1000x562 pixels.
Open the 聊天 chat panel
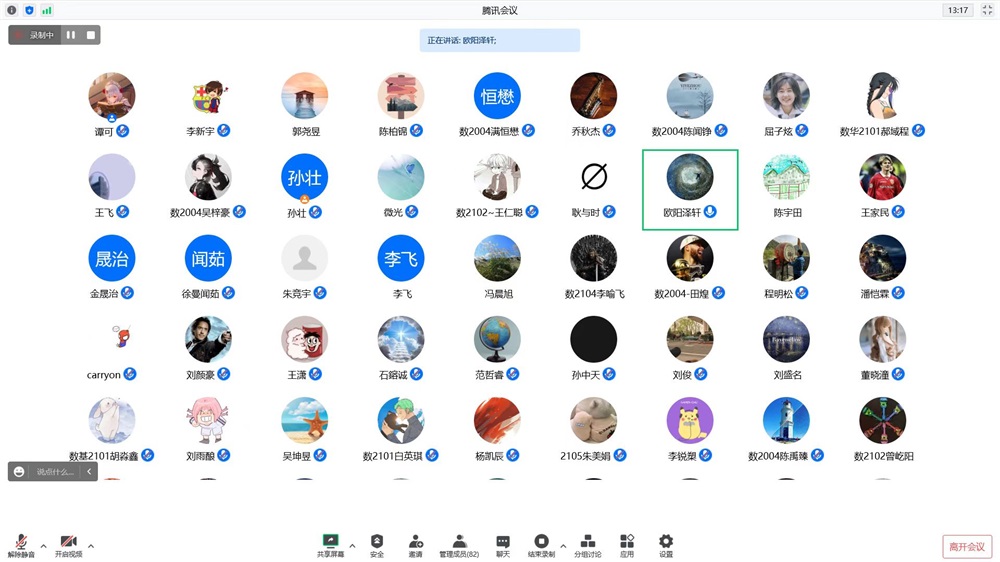coord(503,543)
